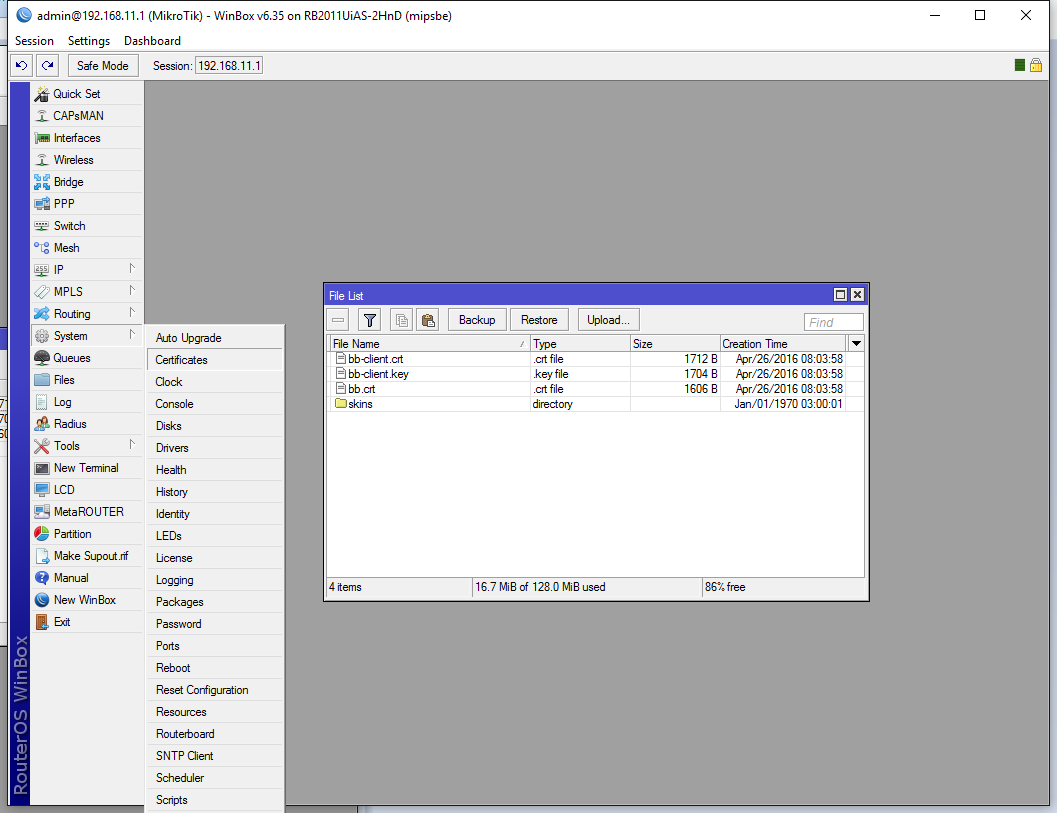Viewport: 1057px width, 813px height.
Task: Expand the System submenu
Action: [x=88, y=336]
